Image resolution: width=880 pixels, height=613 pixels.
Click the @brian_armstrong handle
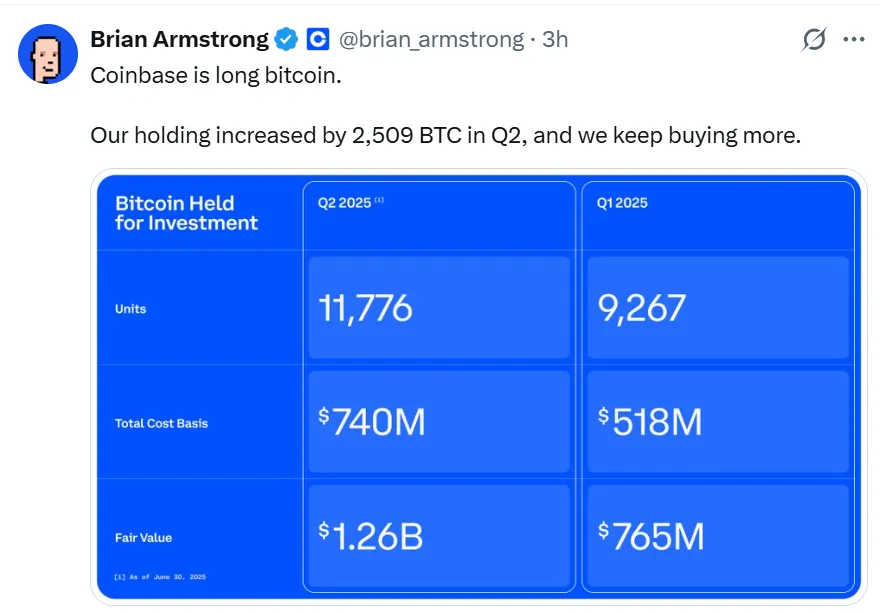(x=431, y=40)
